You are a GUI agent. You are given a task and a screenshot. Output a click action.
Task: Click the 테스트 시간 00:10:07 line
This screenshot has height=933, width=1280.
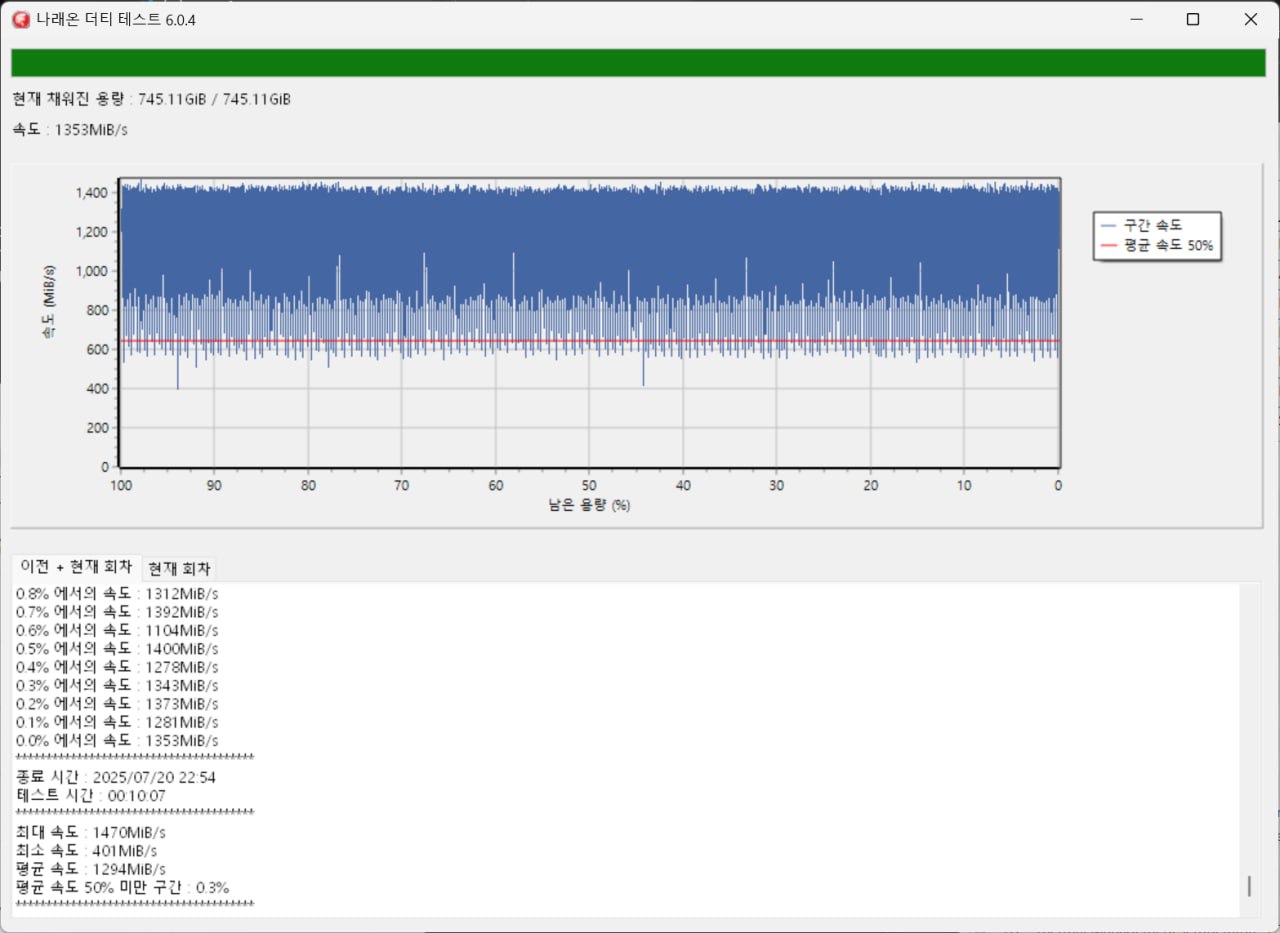pos(91,796)
